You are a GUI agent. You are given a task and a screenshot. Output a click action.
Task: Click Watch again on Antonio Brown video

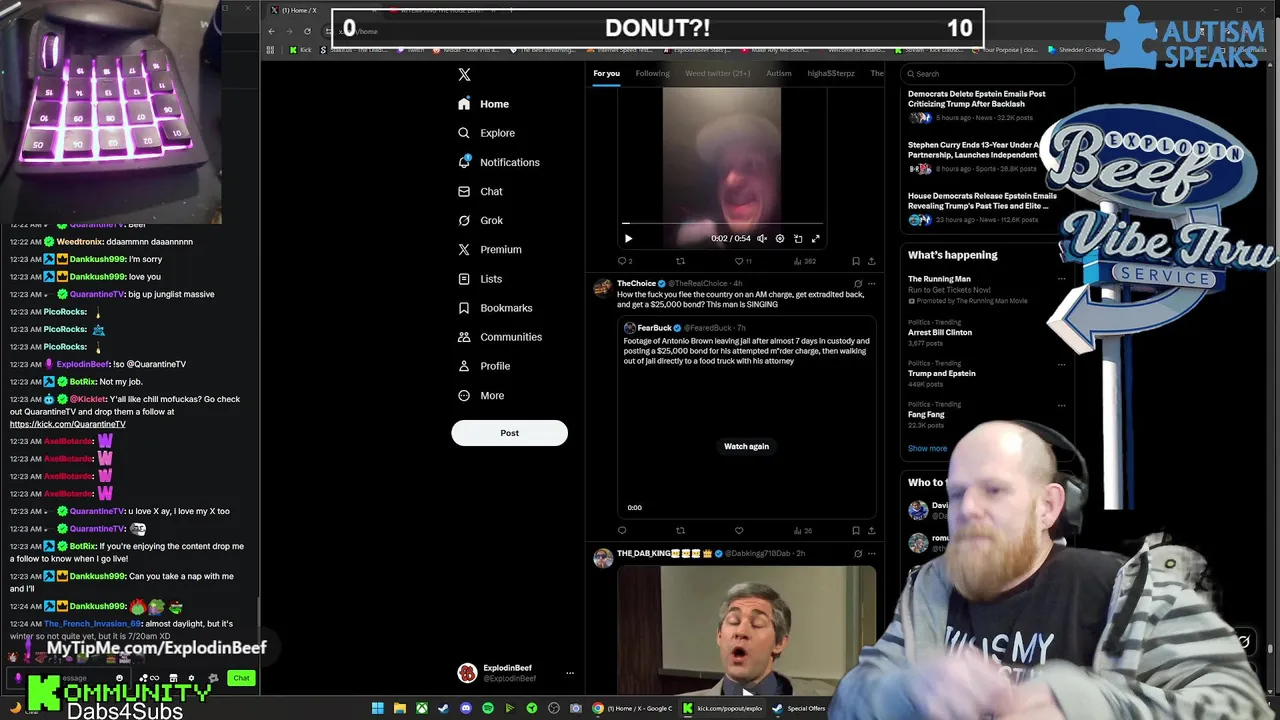[x=746, y=446]
